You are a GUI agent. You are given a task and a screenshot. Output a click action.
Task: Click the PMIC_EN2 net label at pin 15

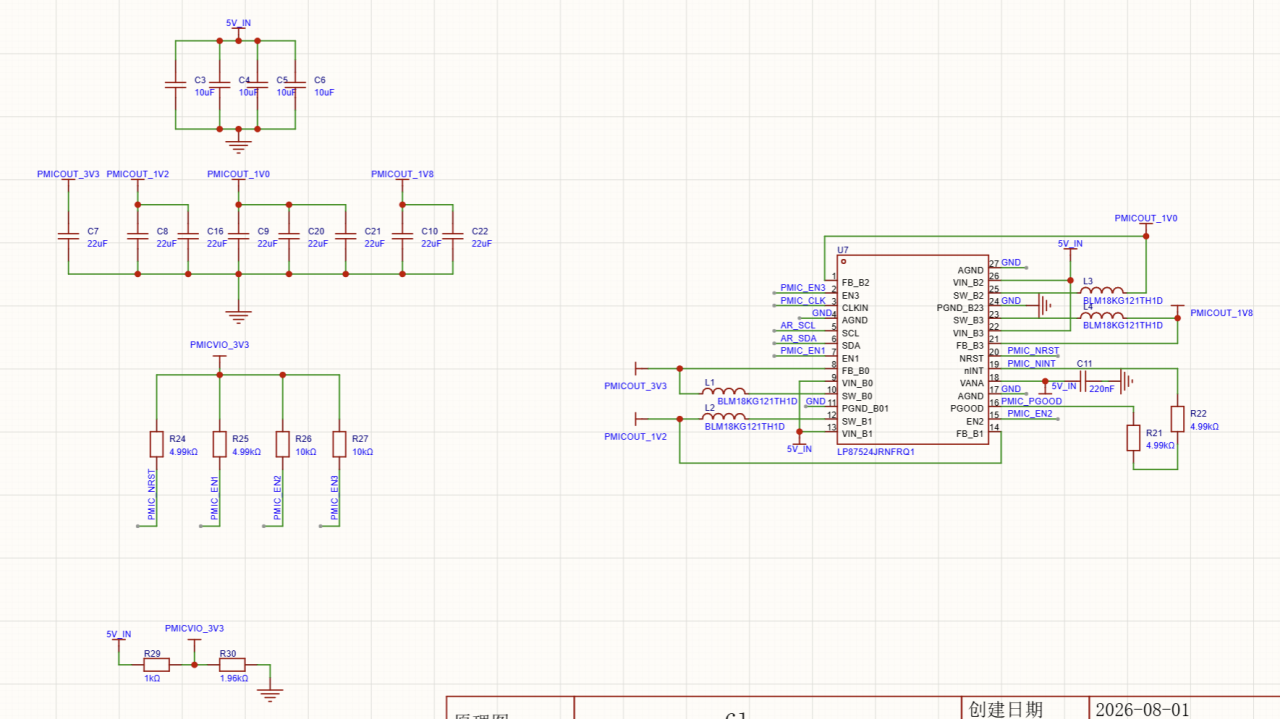point(1029,413)
